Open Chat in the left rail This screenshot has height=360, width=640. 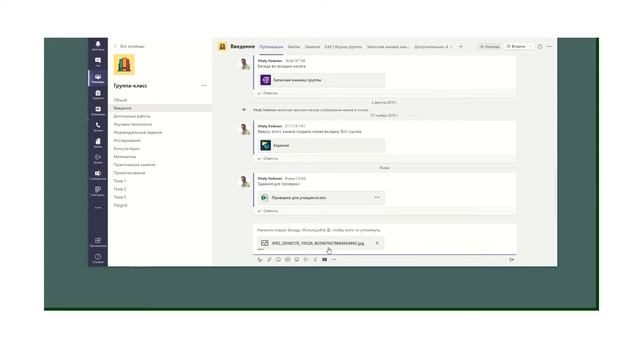click(98, 62)
